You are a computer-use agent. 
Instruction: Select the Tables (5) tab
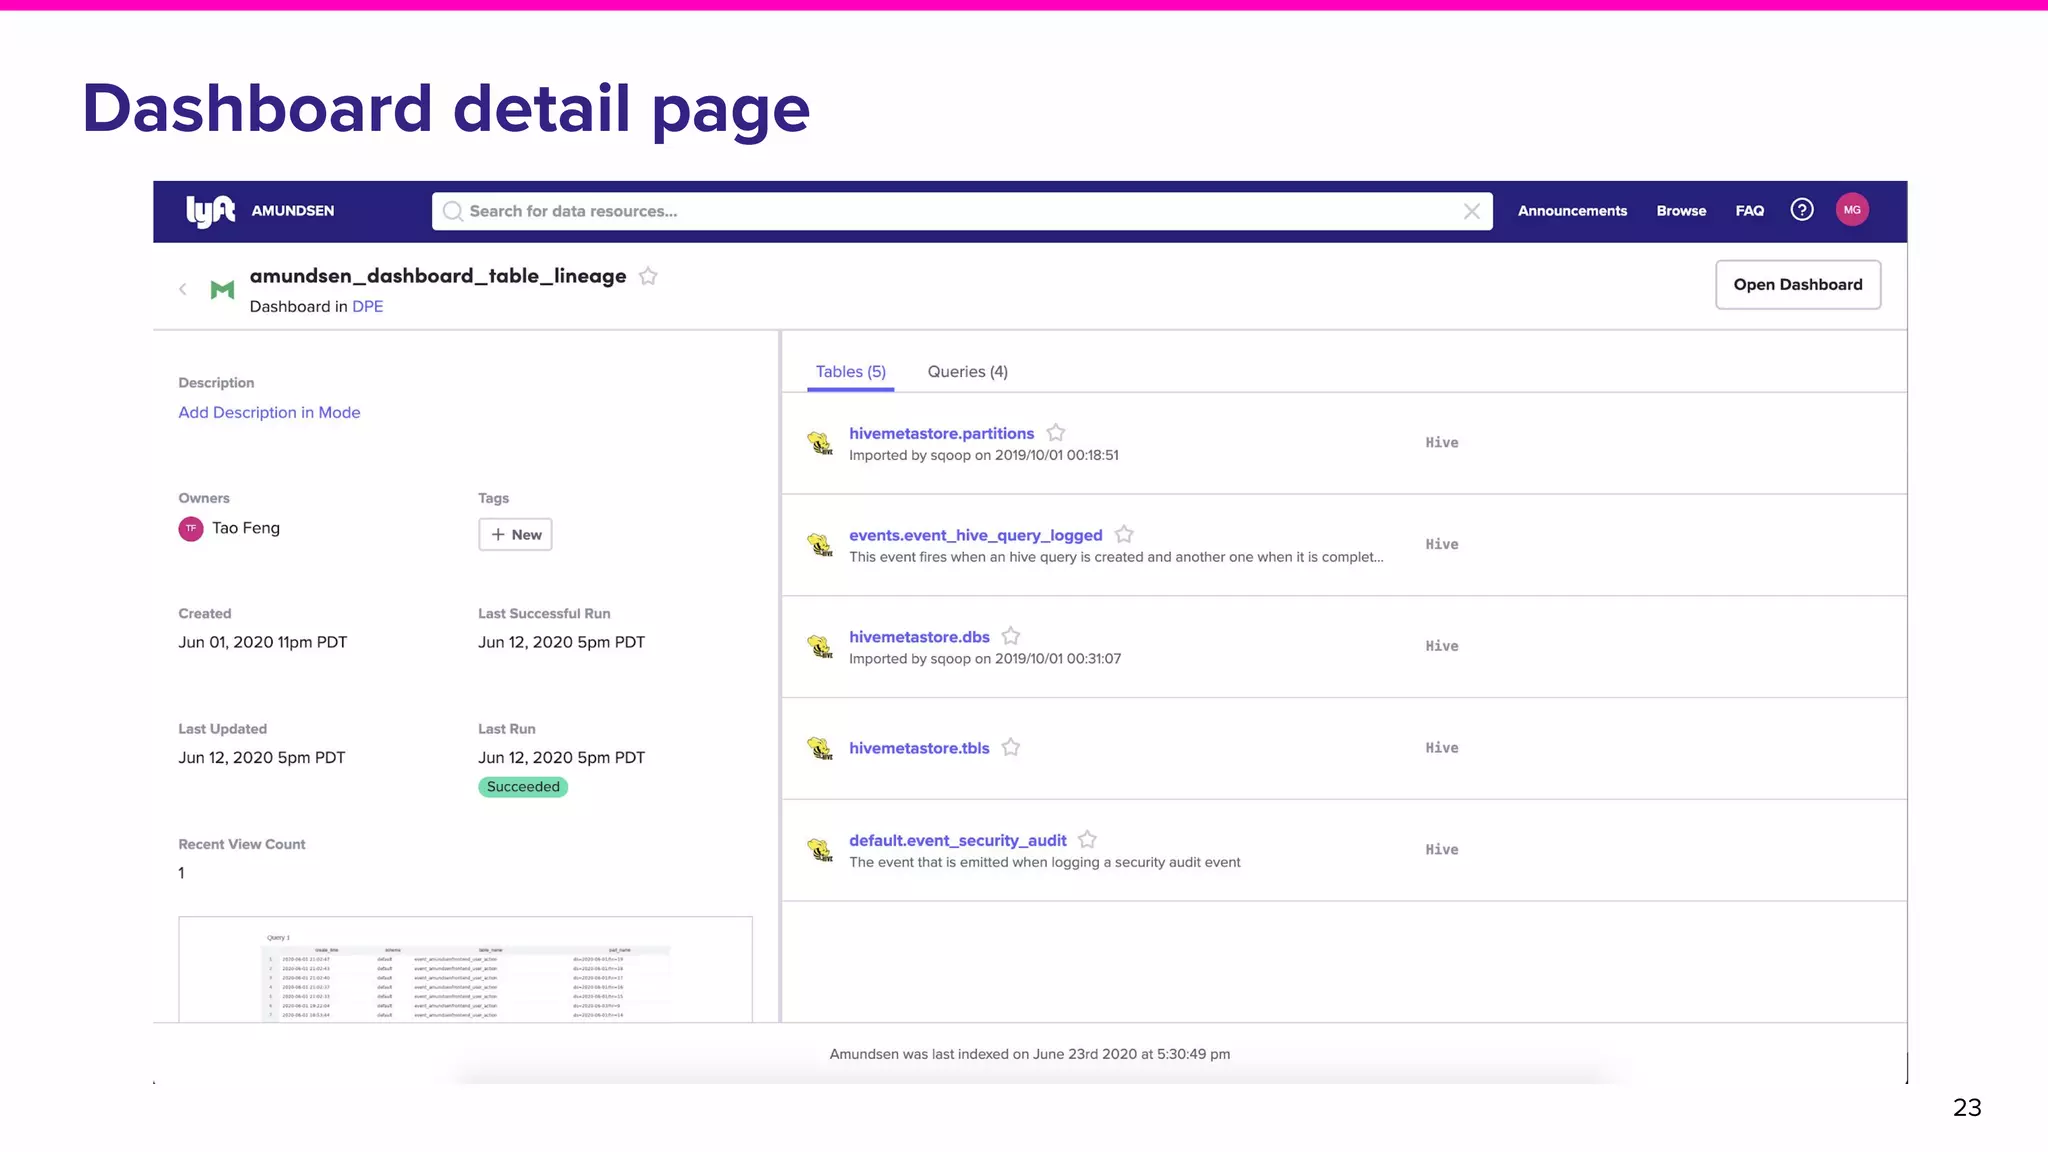850,372
